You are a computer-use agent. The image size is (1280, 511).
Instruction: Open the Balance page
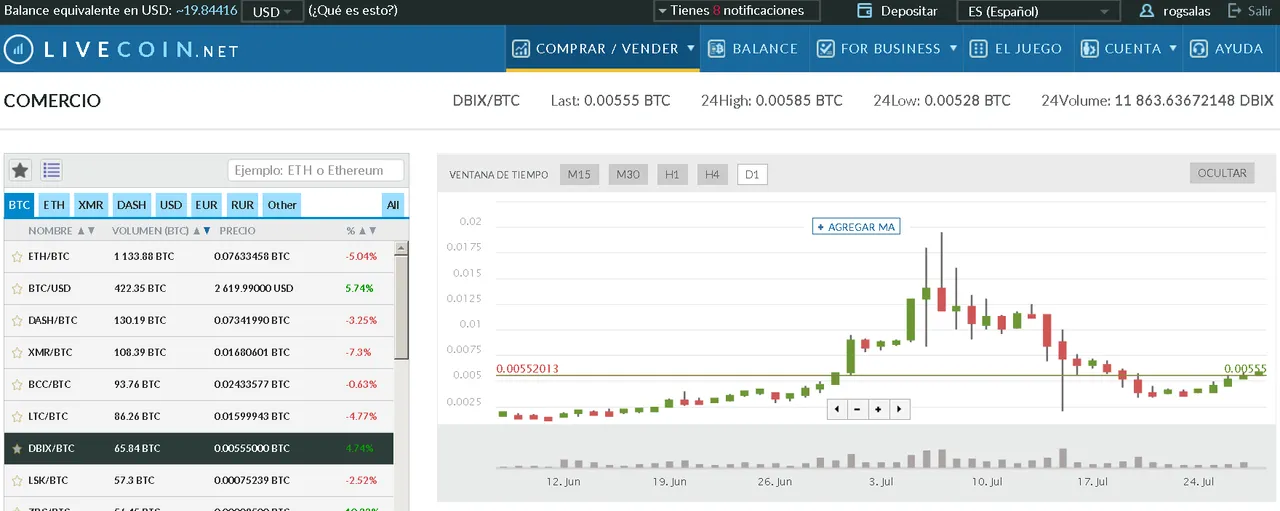pyautogui.click(x=752, y=48)
